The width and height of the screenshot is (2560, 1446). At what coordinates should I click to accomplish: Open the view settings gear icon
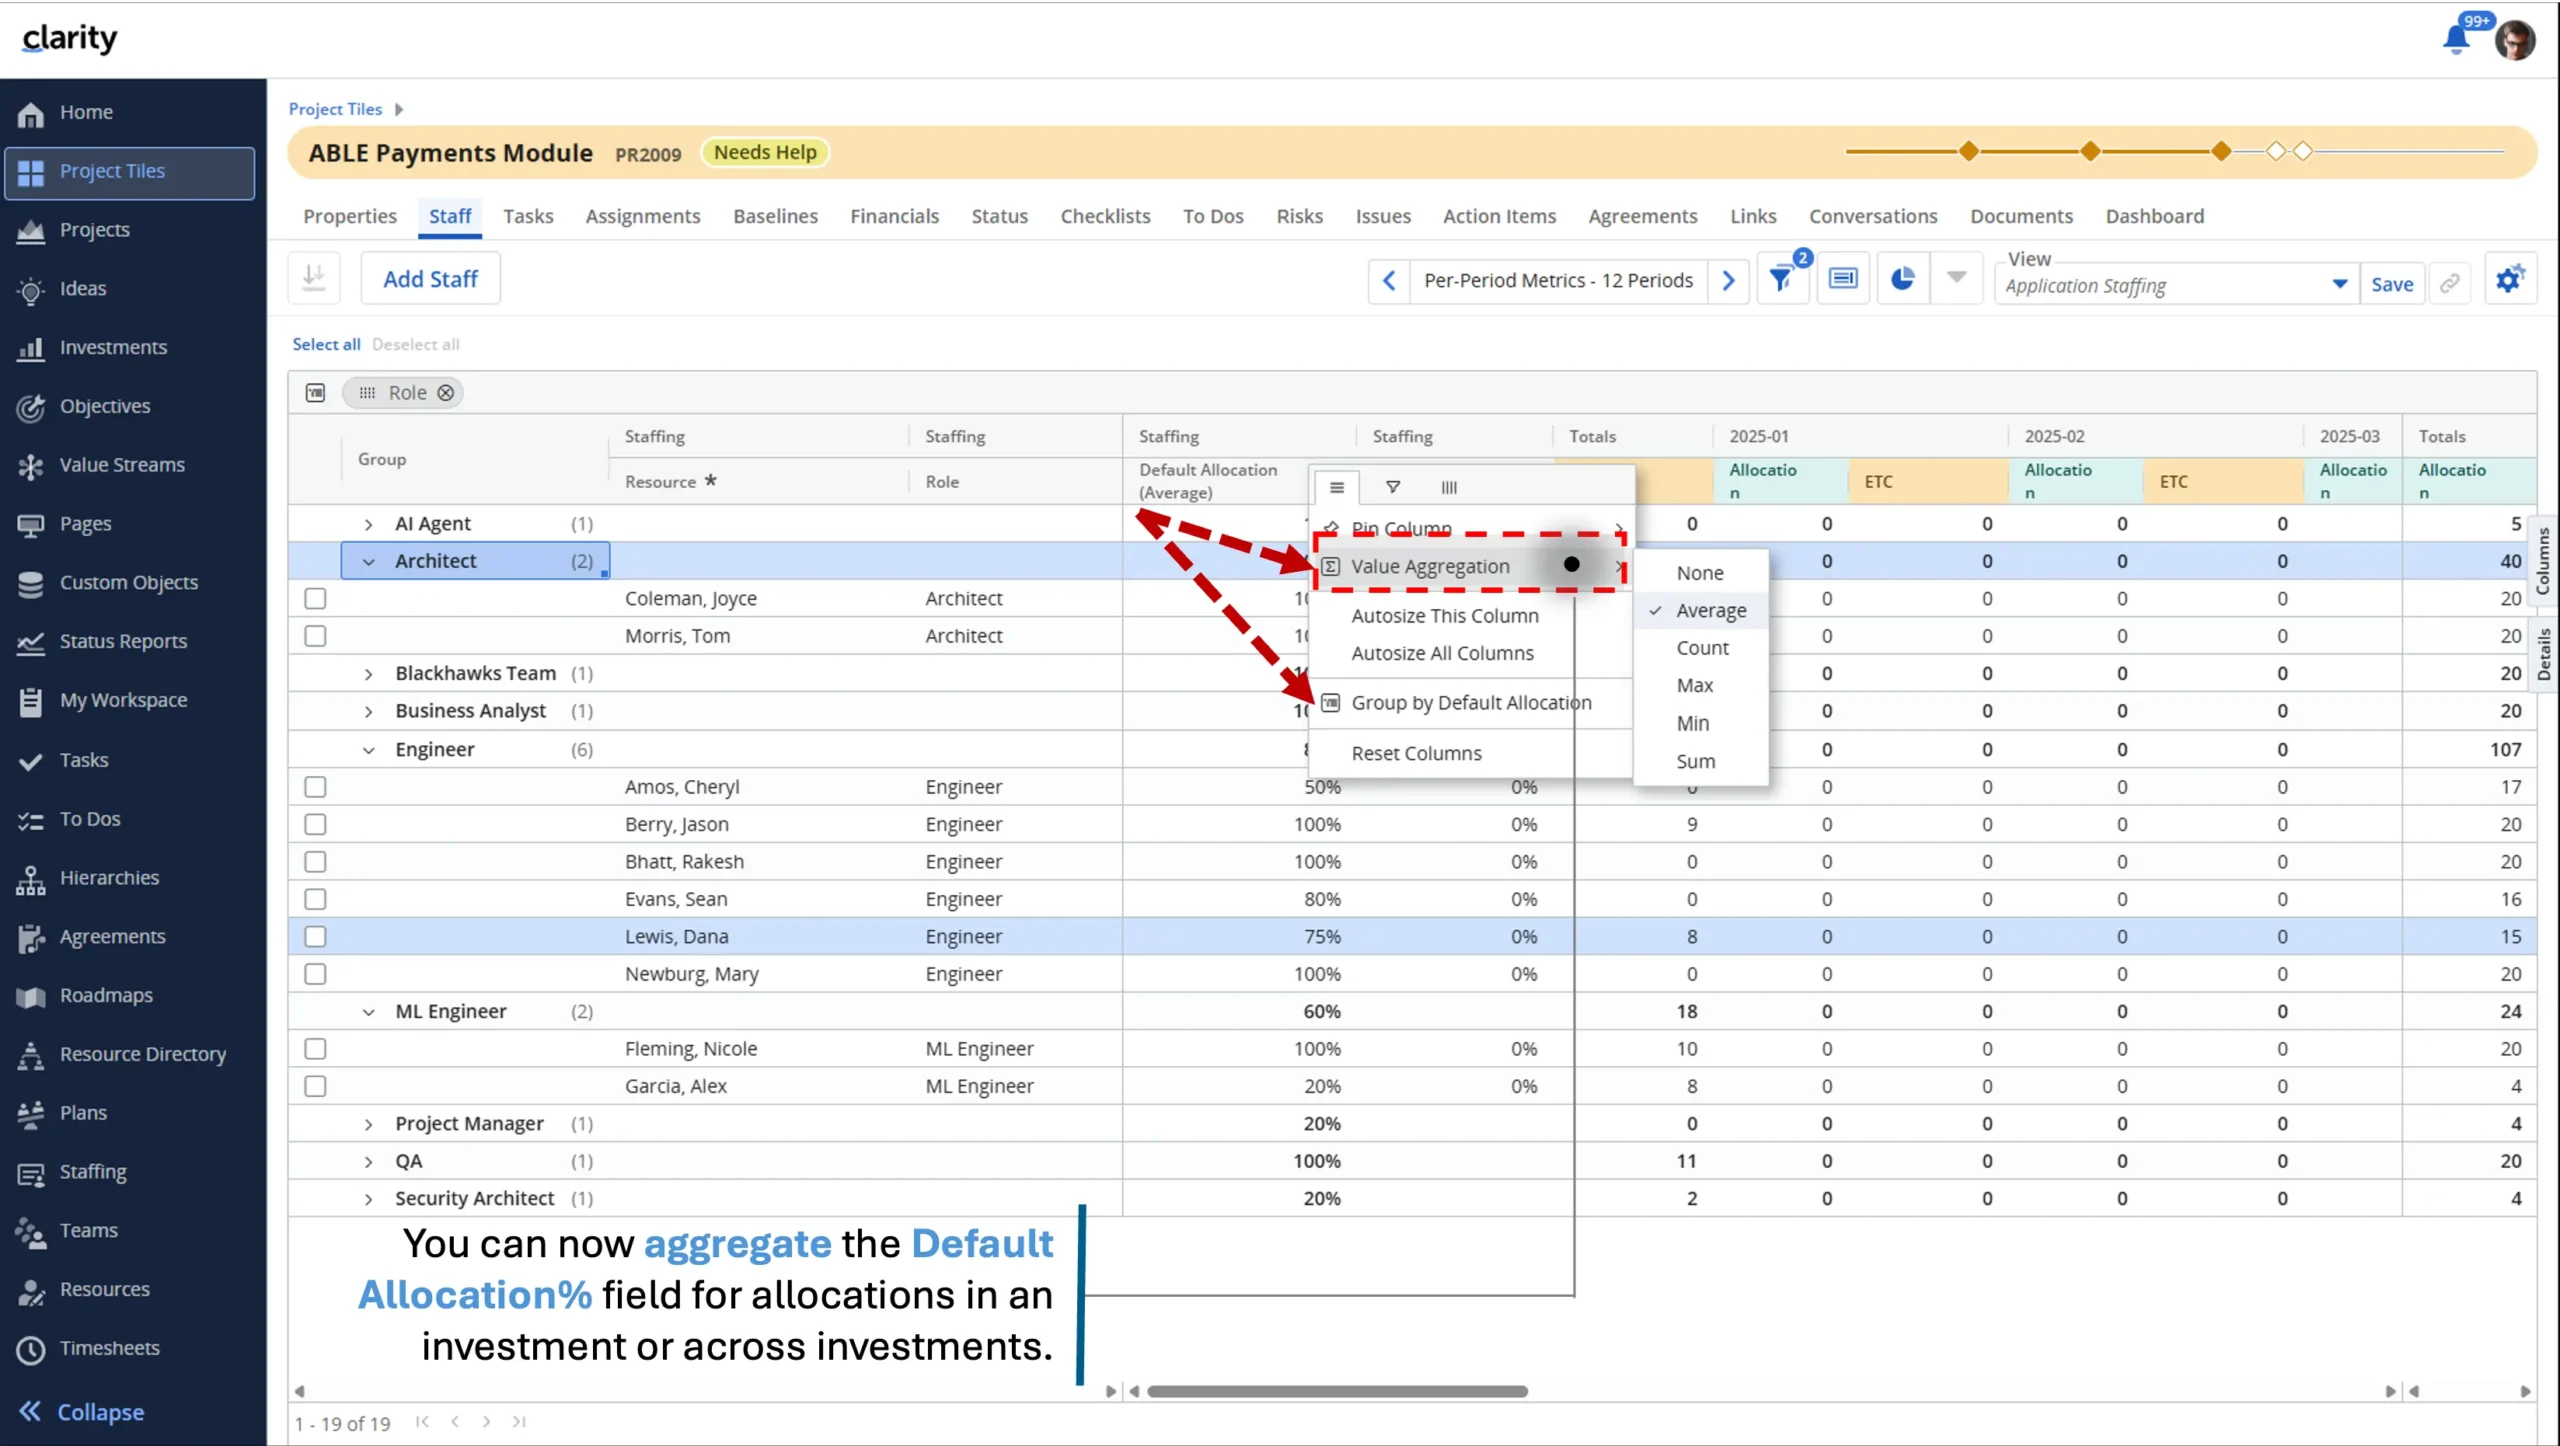tap(2509, 279)
